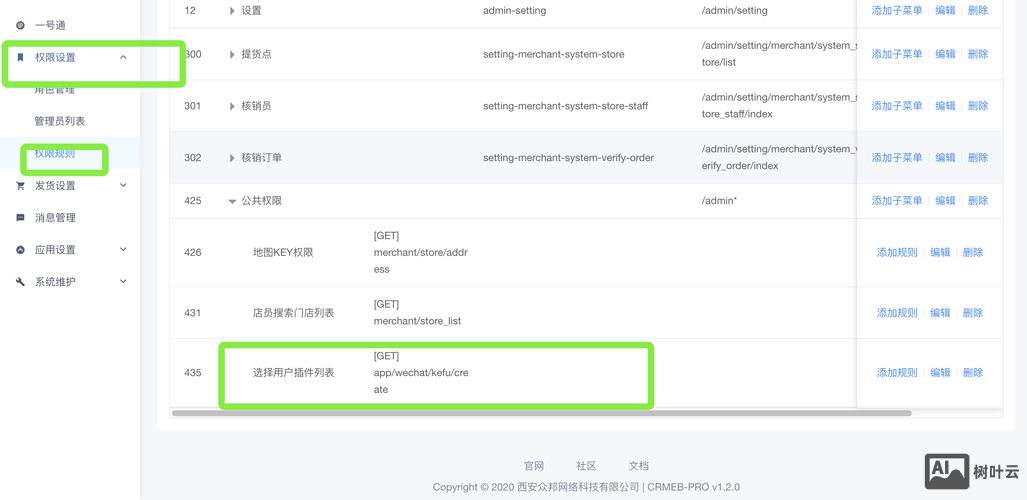The image size is (1027, 500).
Task: Click 添加子菜单 for 核销订单 row
Action: pos(897,157)
